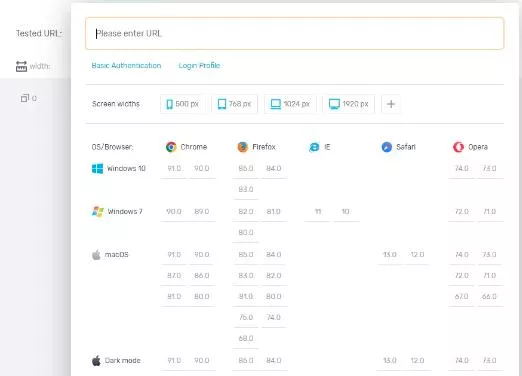
Task: Toggle Opera 66.0 on macOS
Action: point(489,296)
